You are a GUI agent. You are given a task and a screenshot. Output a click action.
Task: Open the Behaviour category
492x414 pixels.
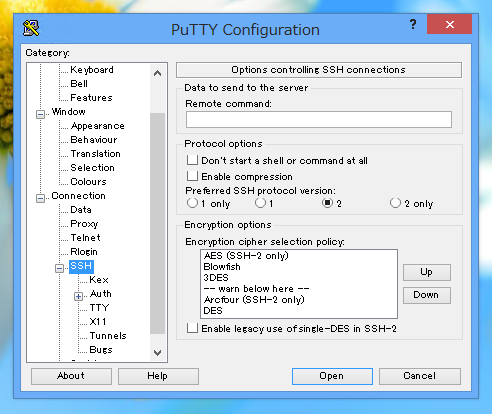(94, 140)
